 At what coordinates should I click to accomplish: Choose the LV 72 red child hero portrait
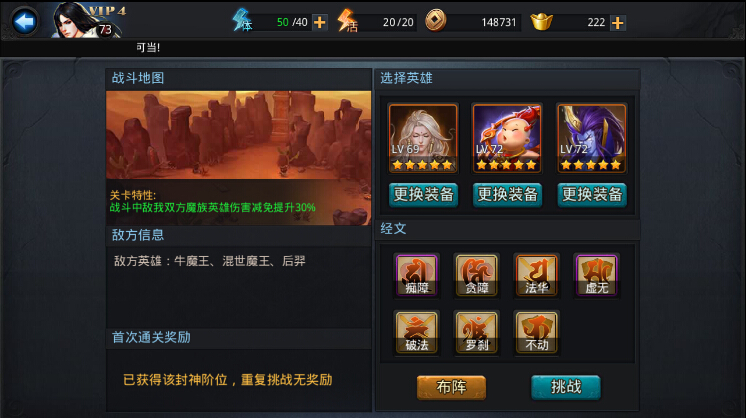tap(507, 138)
